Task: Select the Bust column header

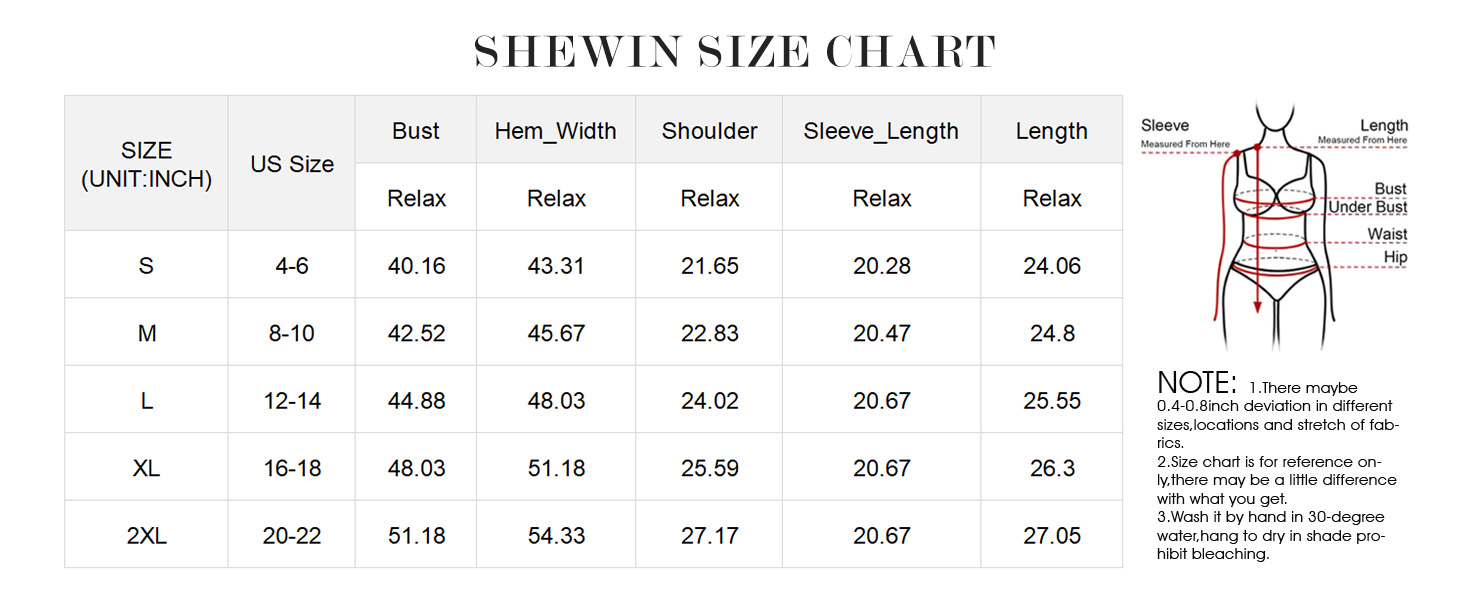Action: (416, 131)
